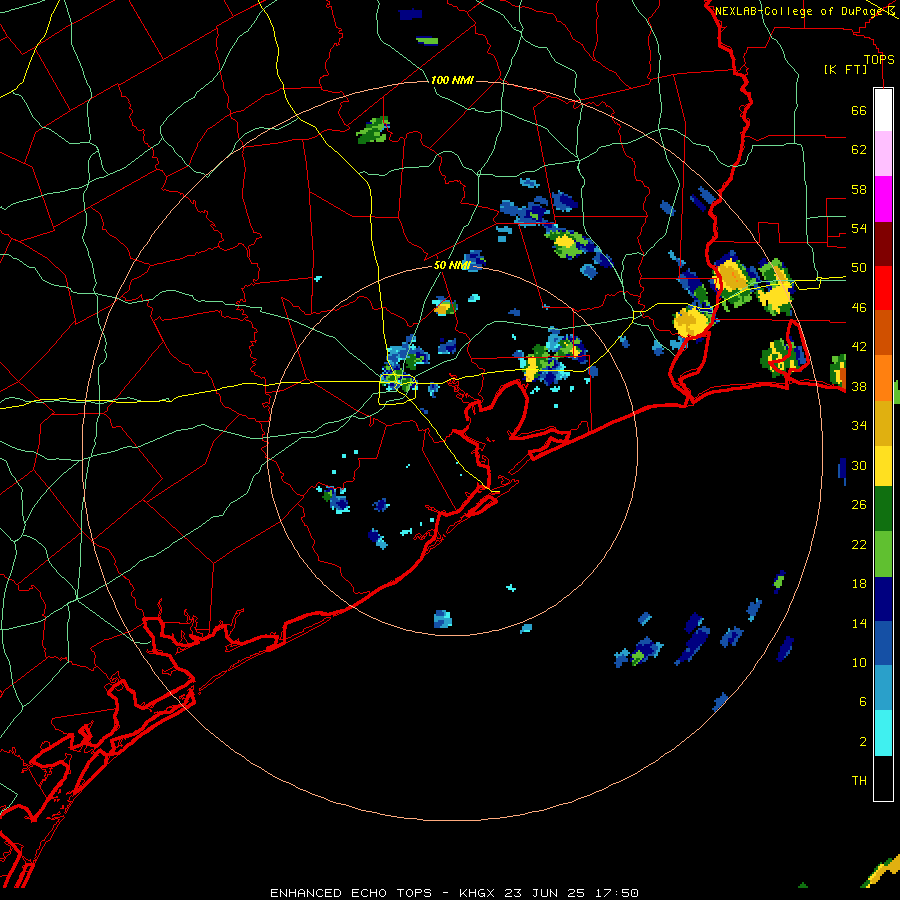Click the light pink swatch in the legend
This screenshot has width=900, height=900.
883,154
